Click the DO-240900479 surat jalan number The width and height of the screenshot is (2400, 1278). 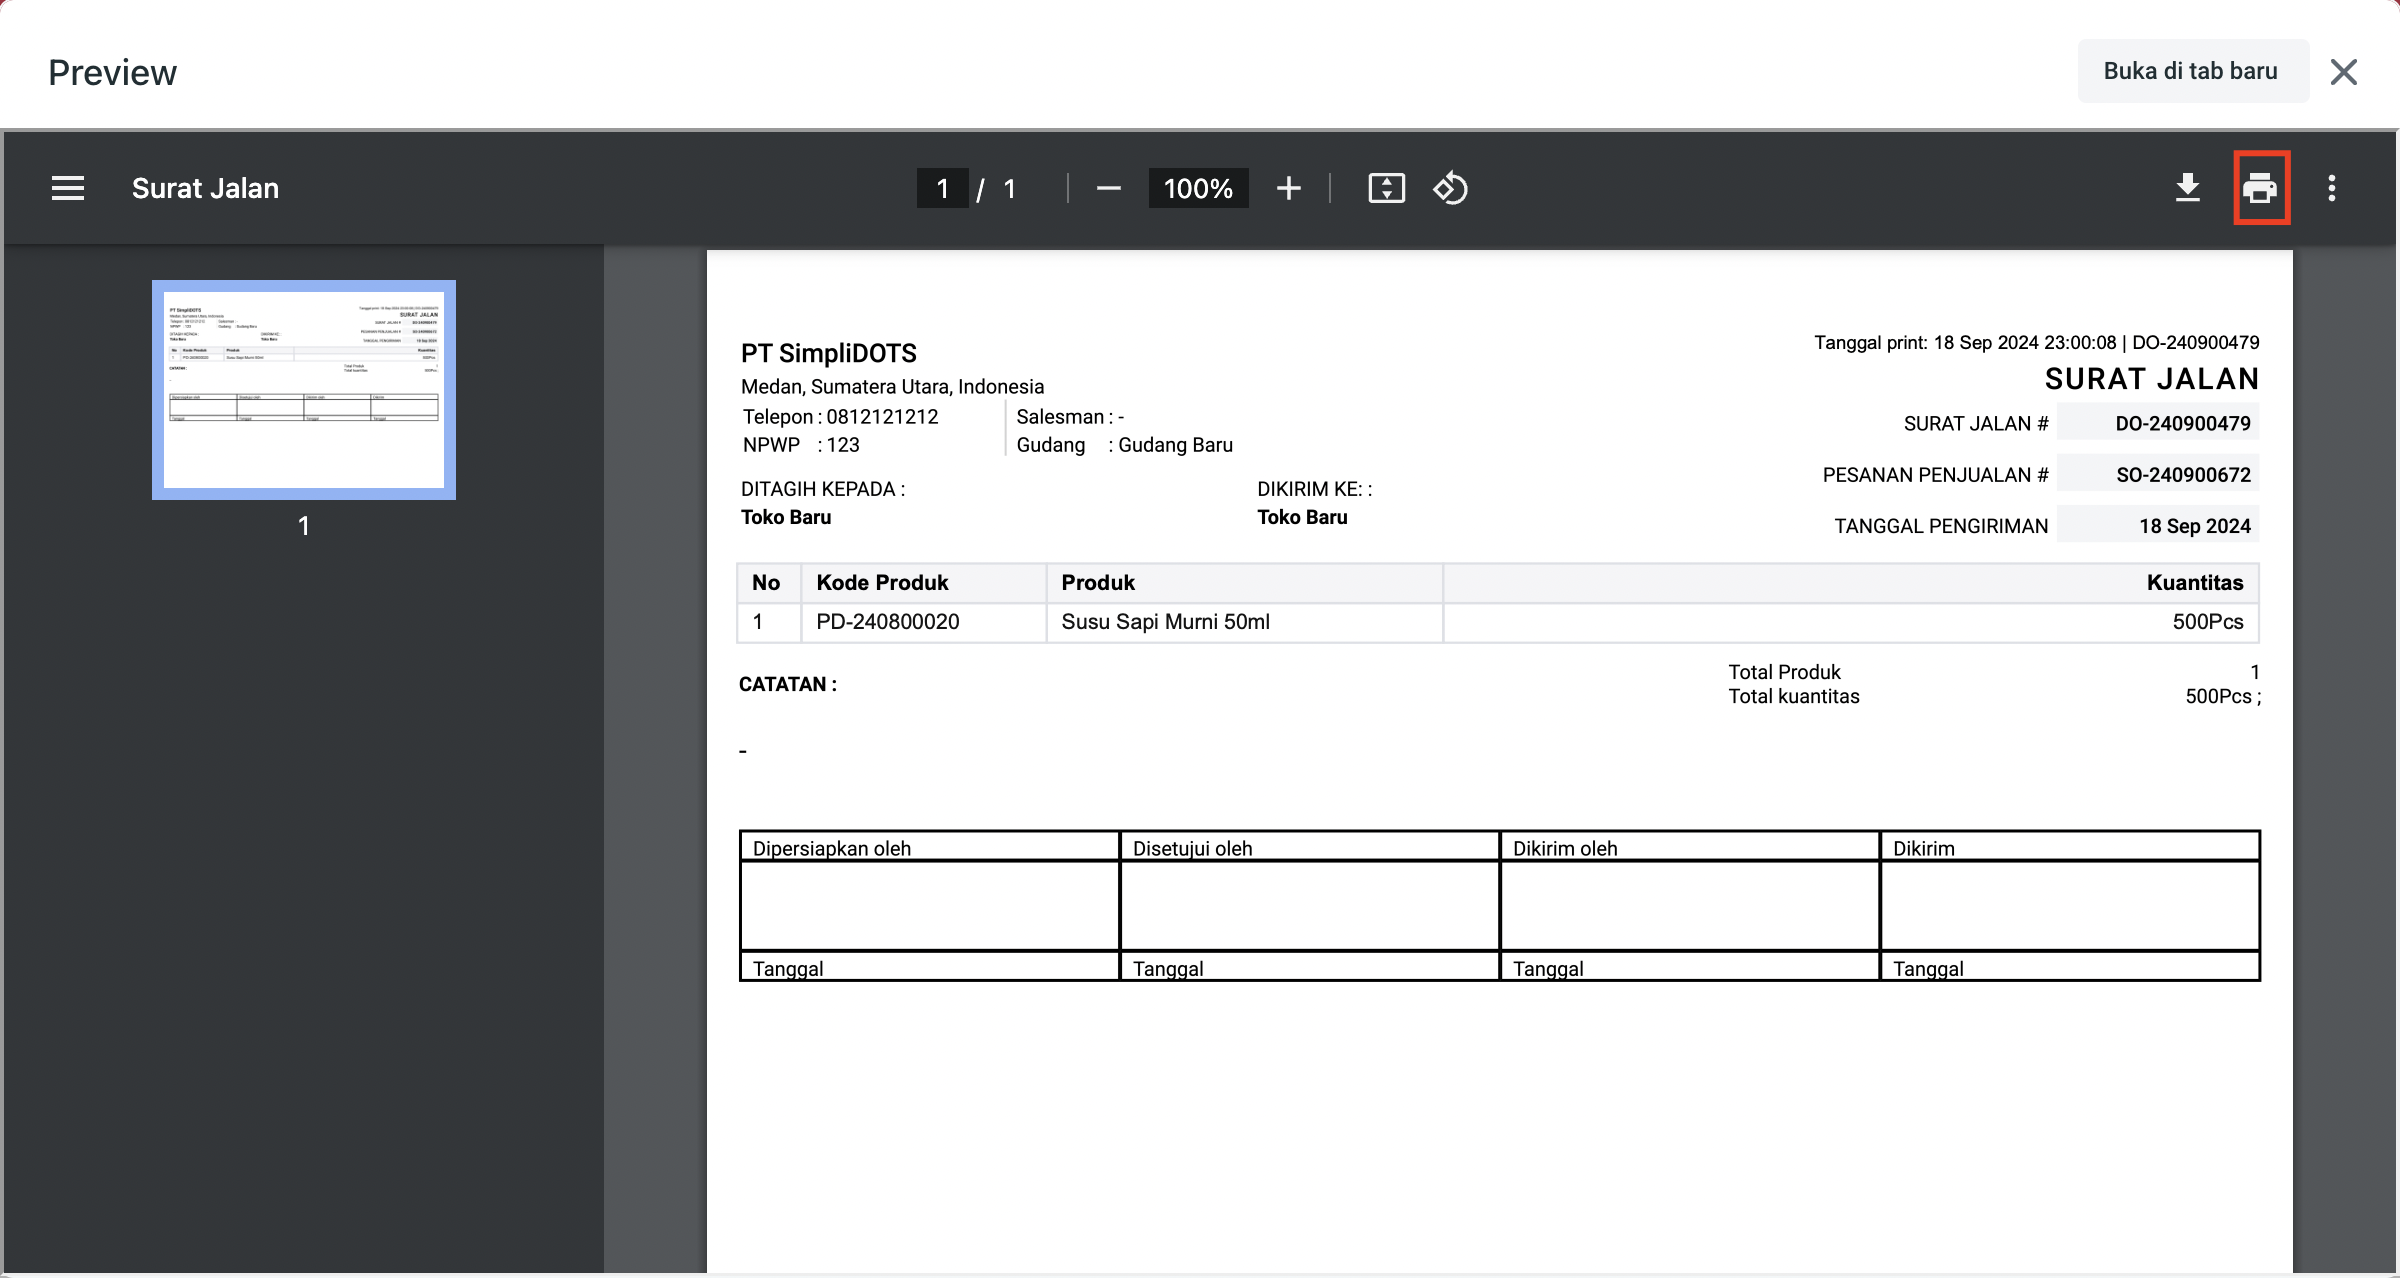tap(2182, 423)
